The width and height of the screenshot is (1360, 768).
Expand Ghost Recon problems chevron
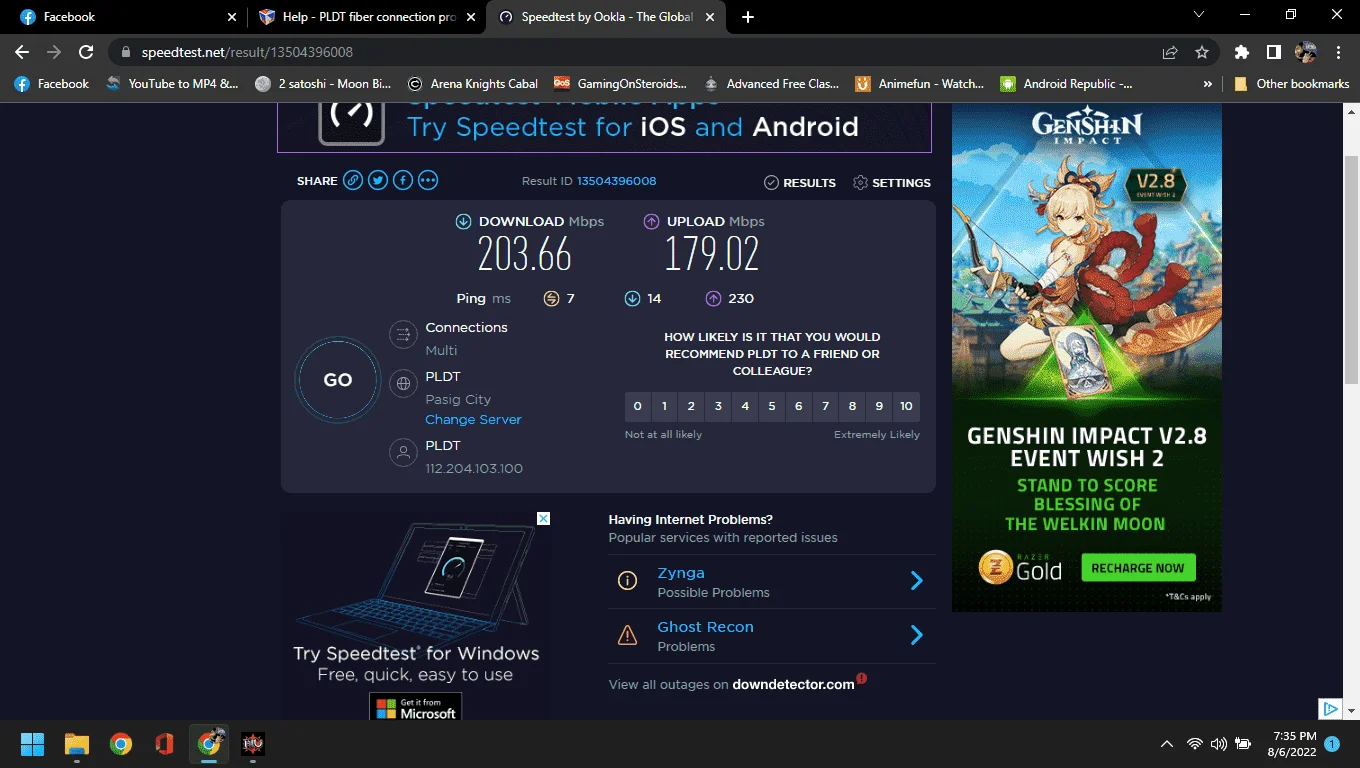tap(917, 635)
